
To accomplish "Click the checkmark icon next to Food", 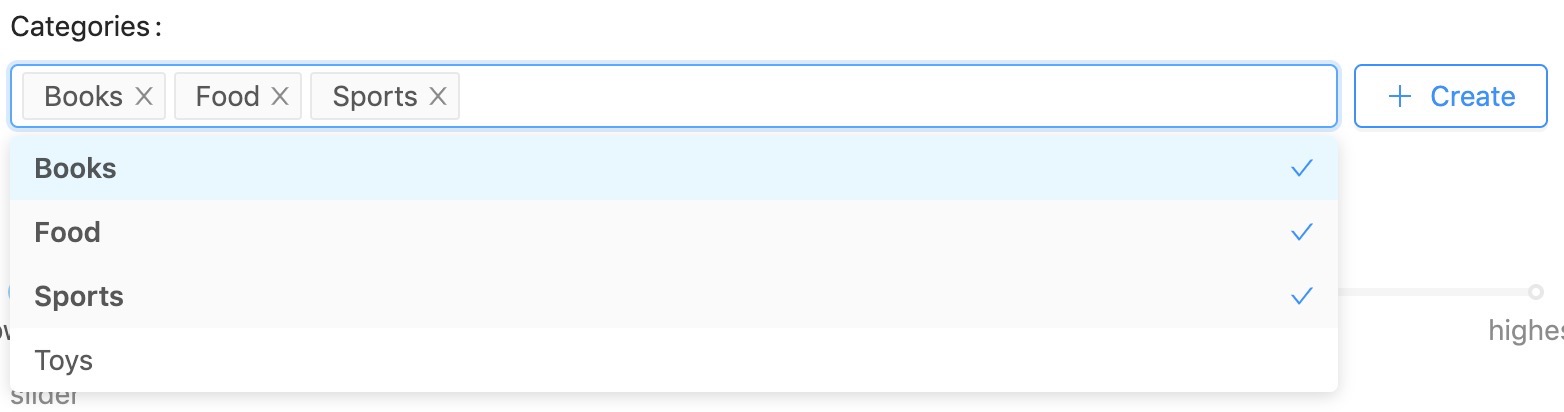I will point(1301,232).
